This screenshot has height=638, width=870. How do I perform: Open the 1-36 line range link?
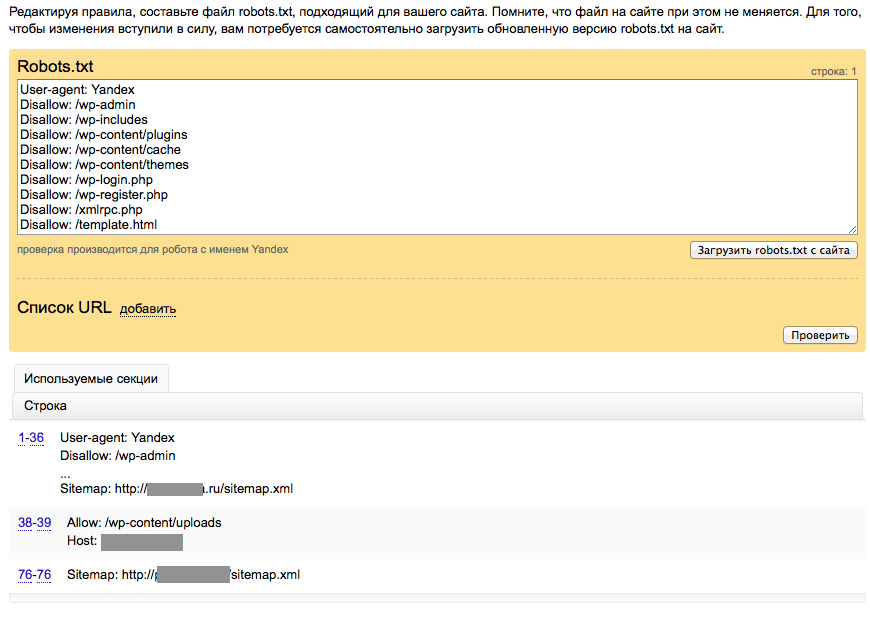click(31, 438)
